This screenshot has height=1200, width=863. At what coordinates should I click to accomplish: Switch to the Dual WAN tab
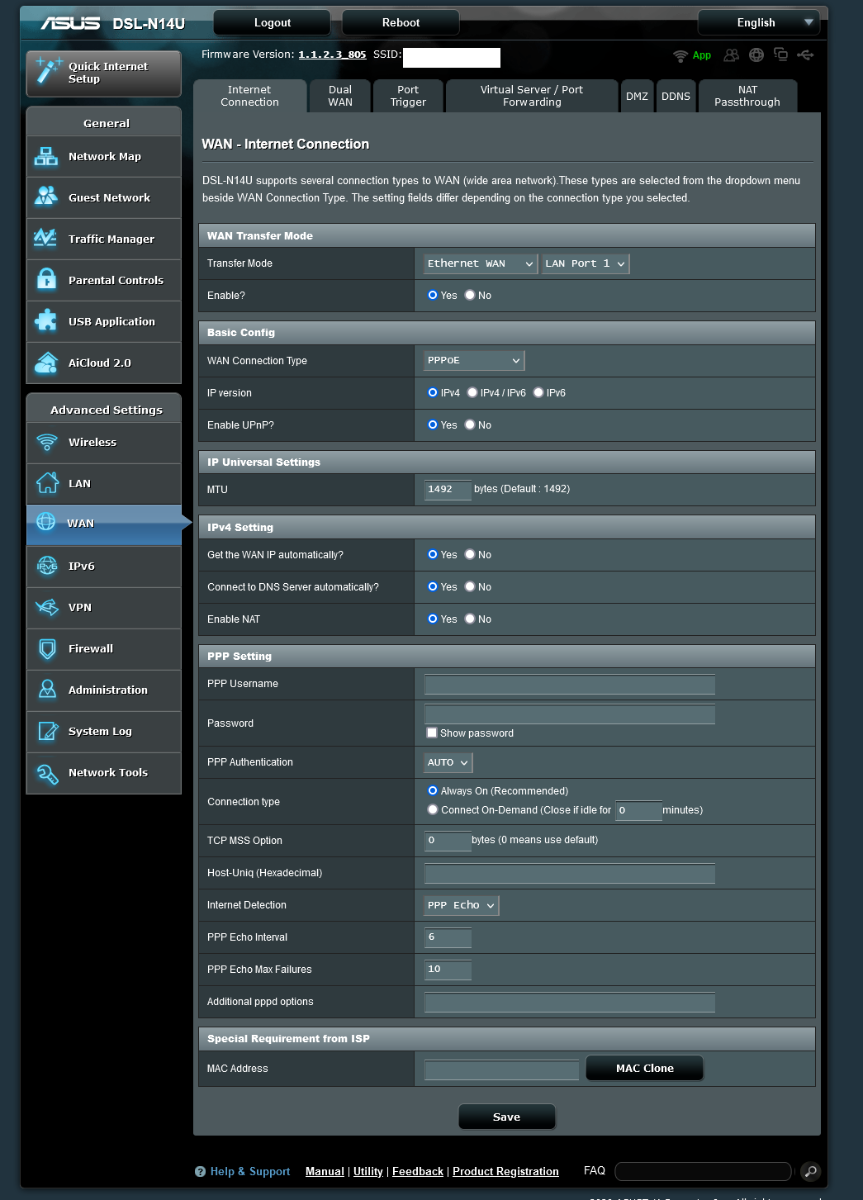[340, 96]
